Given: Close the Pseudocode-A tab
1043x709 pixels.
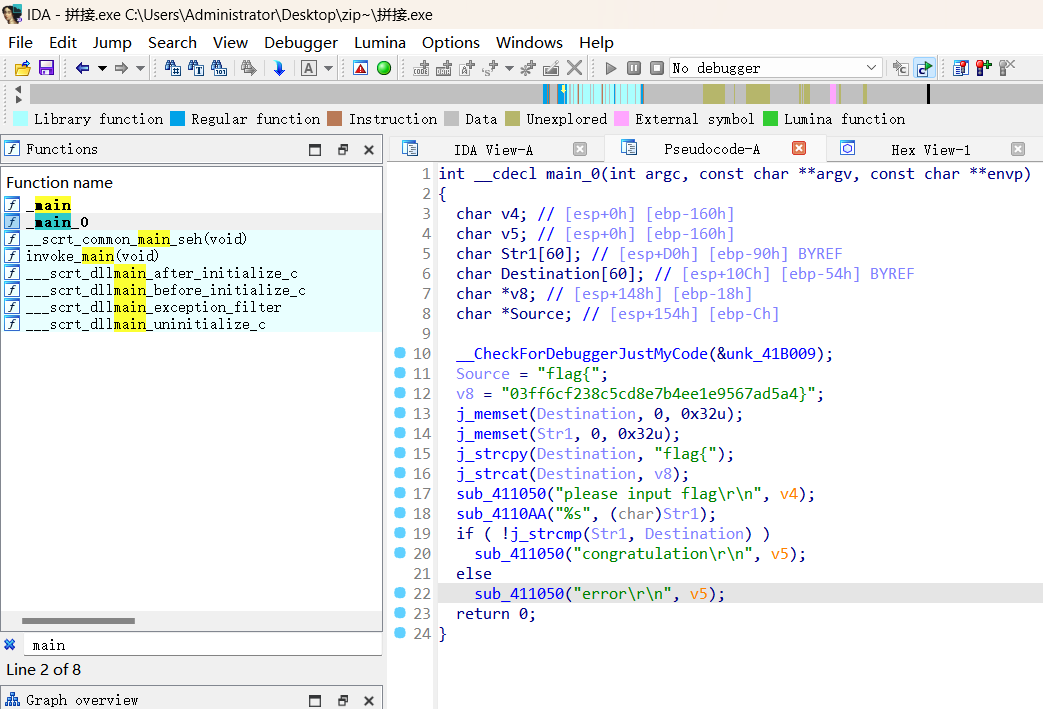Looking at the screenshot, I should (799, 148).
